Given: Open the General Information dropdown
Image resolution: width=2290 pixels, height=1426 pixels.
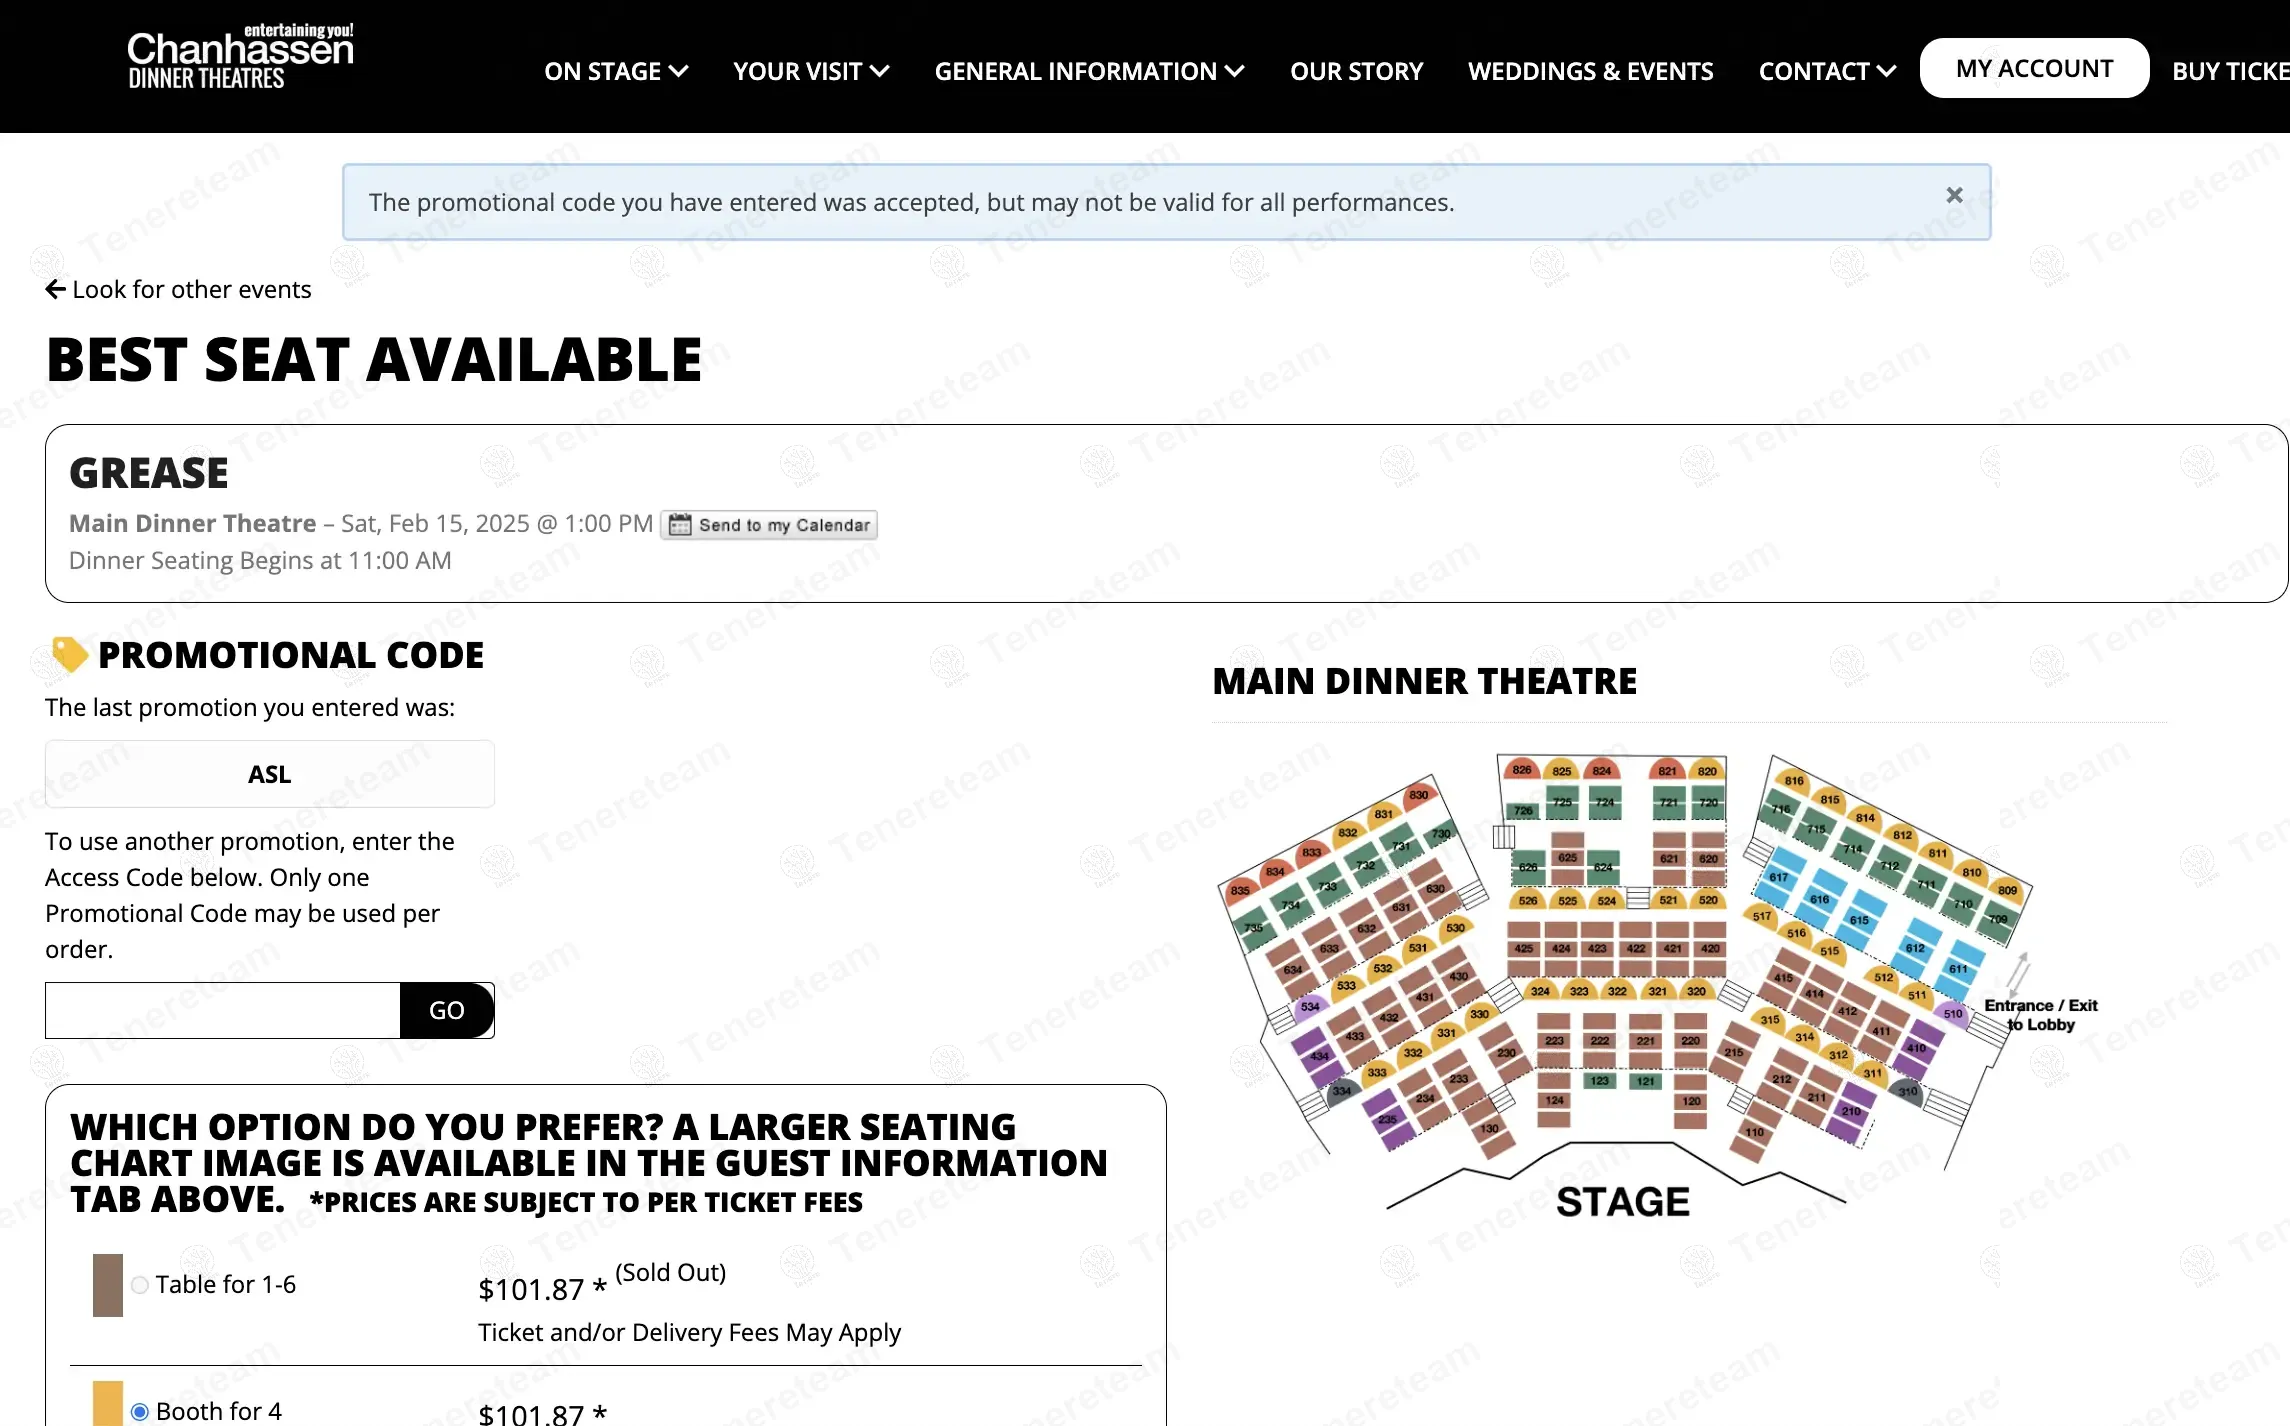Looking at the screenshot, I should pyautogui.click(x=1089, y=72).
